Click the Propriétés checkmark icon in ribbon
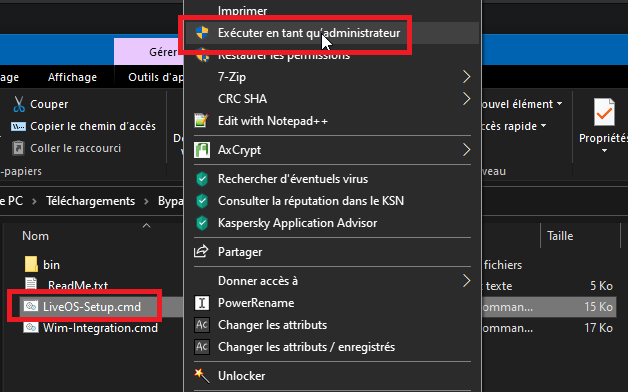 point(604,113)
